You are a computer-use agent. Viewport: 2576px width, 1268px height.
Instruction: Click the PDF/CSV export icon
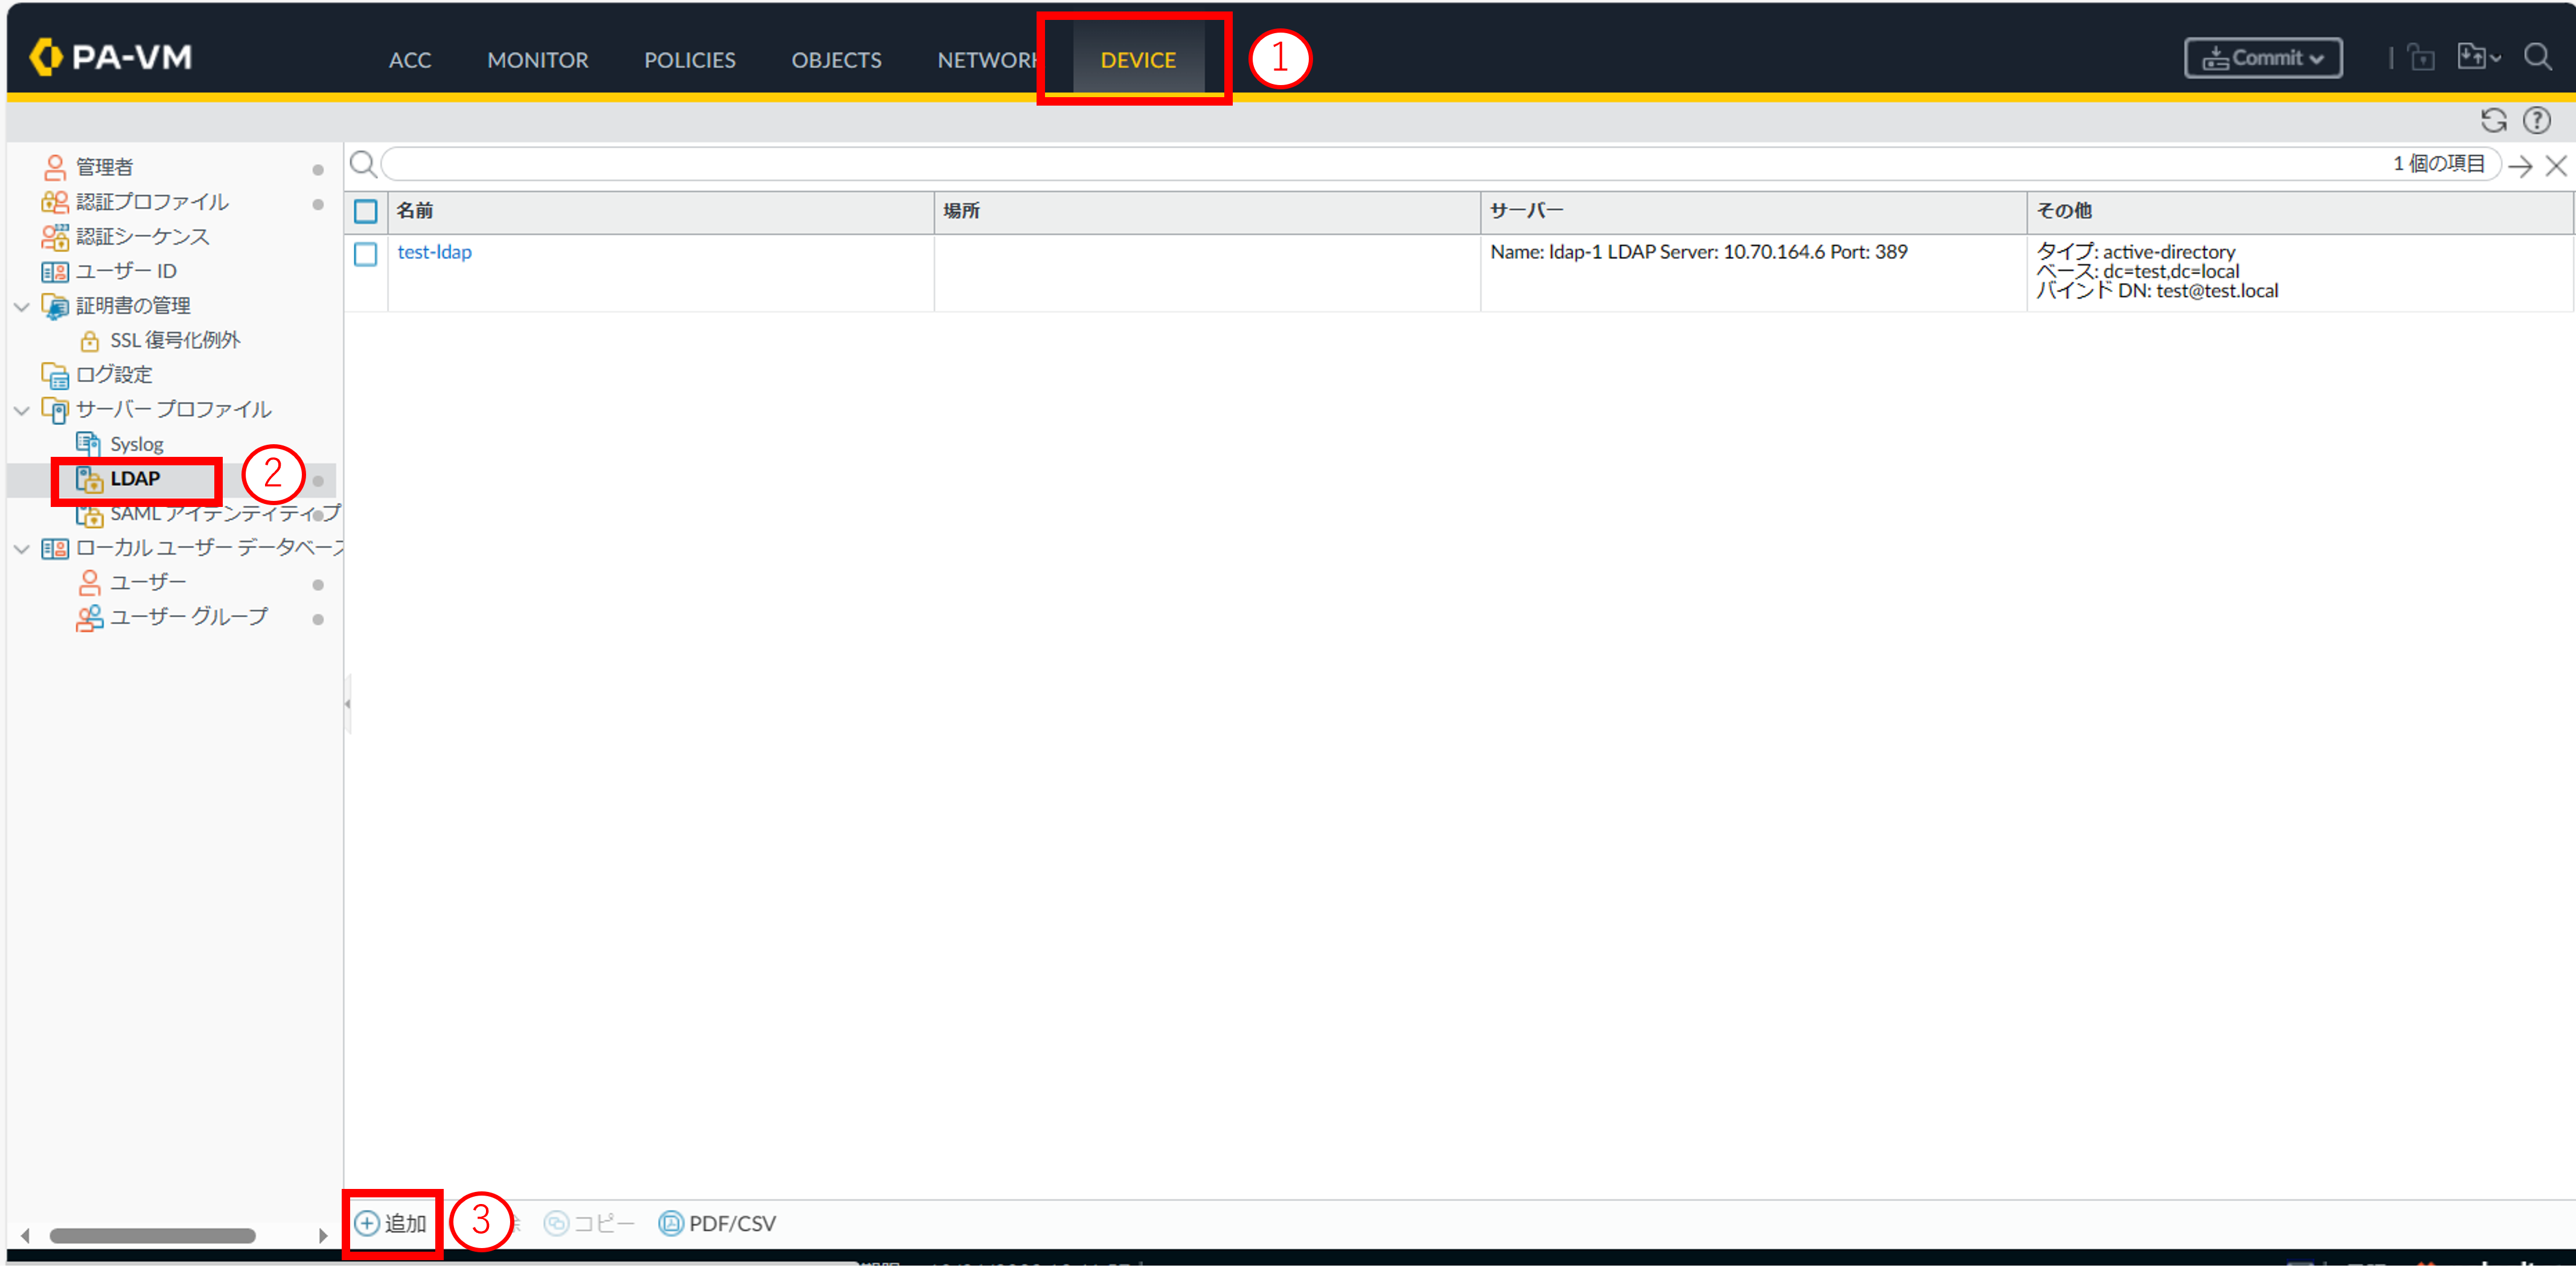click(717, 1223)
